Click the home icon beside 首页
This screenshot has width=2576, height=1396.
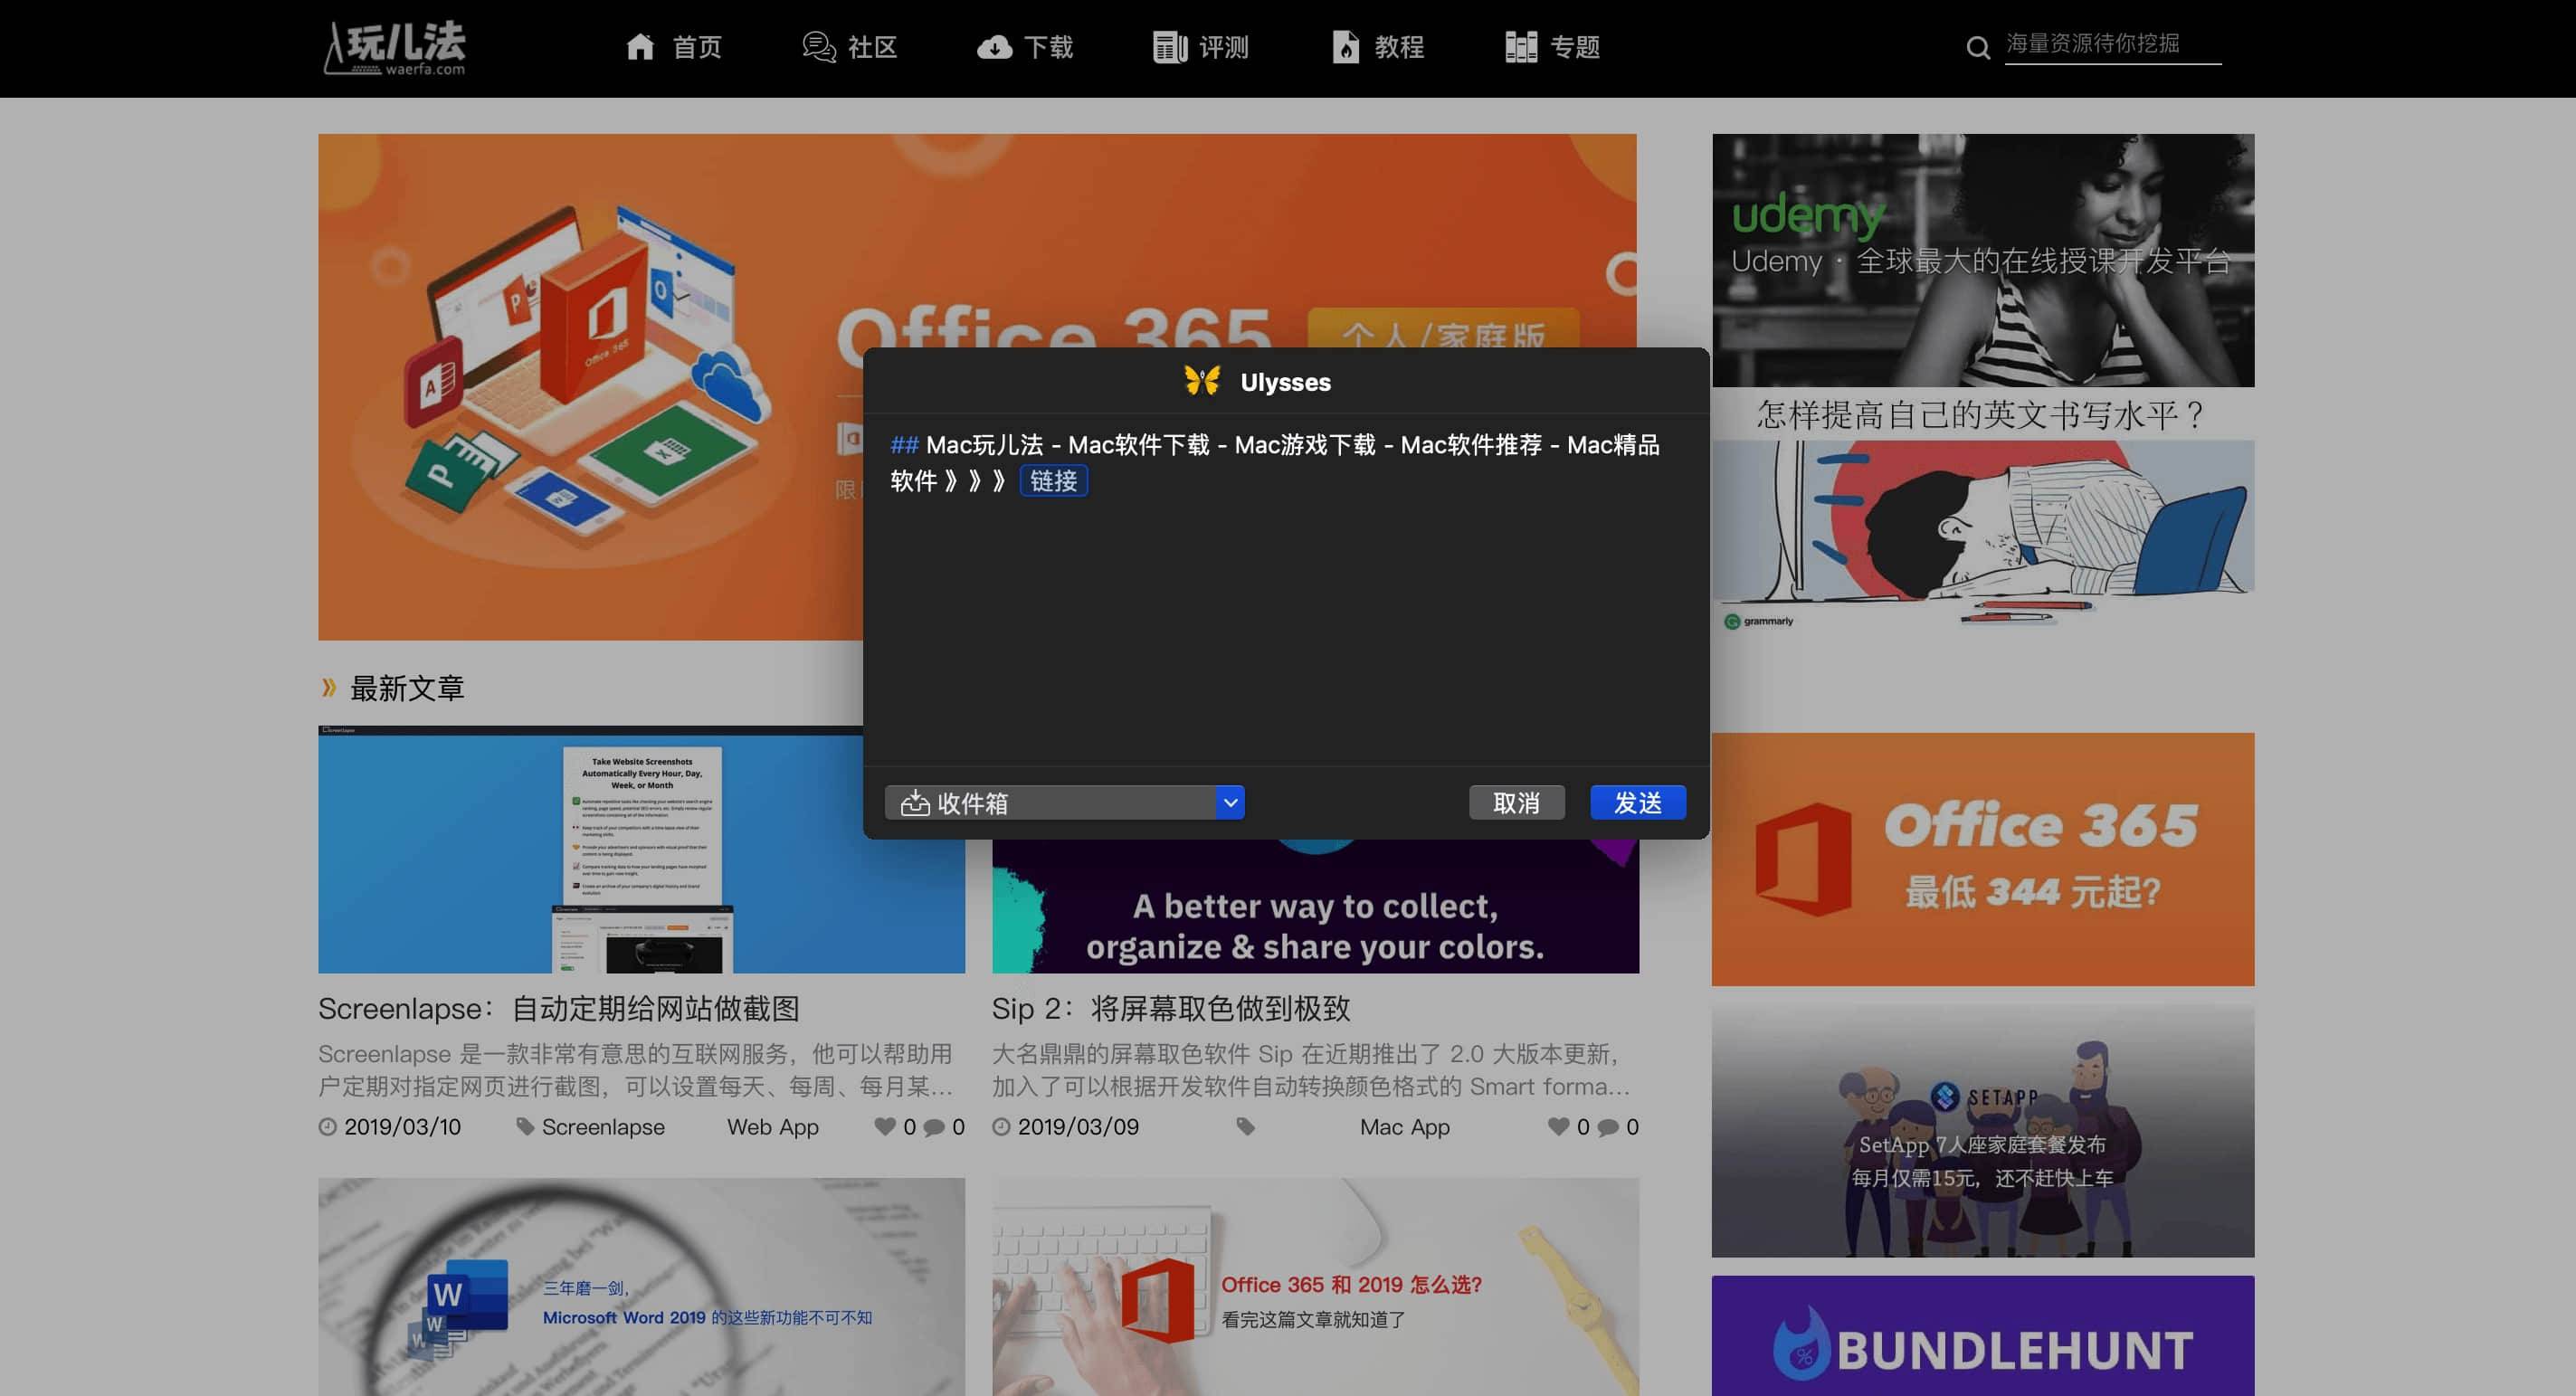point(640,47)
